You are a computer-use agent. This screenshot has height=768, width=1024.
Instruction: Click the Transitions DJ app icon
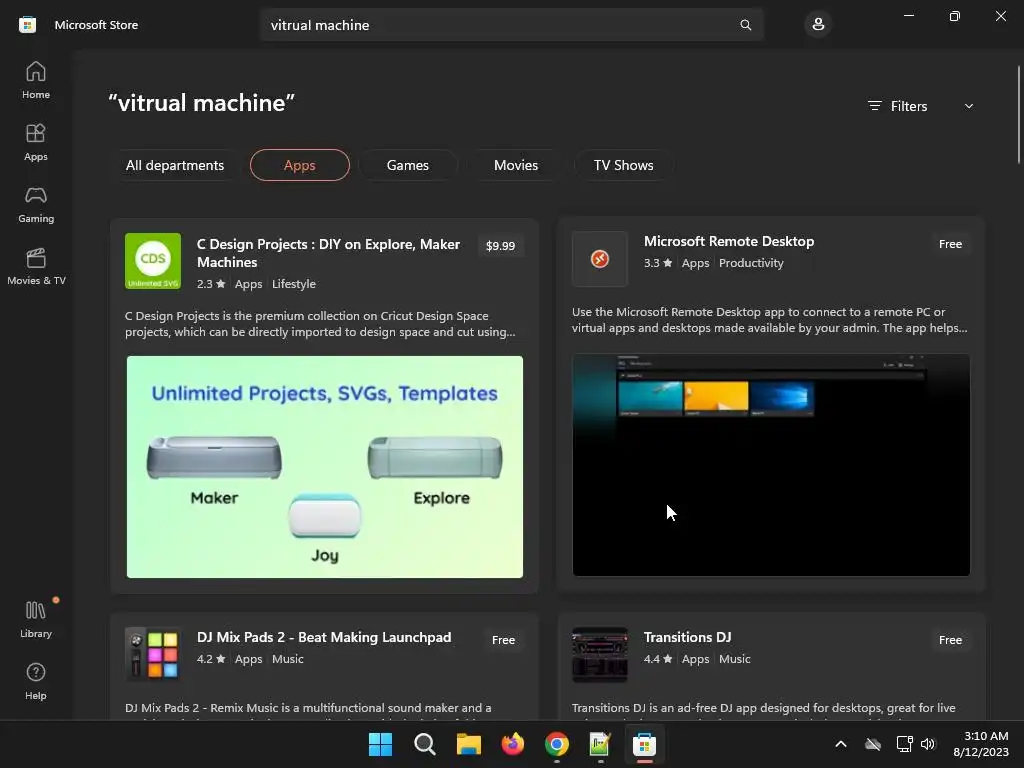pyautogui.click(x=600, y=655)
